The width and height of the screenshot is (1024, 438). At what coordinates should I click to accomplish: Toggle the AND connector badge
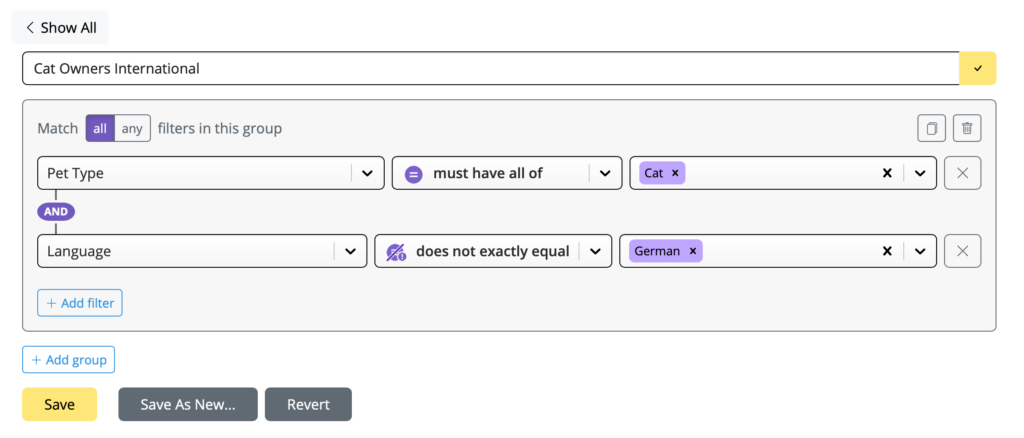pyautogui.click(x=56, y=211)
